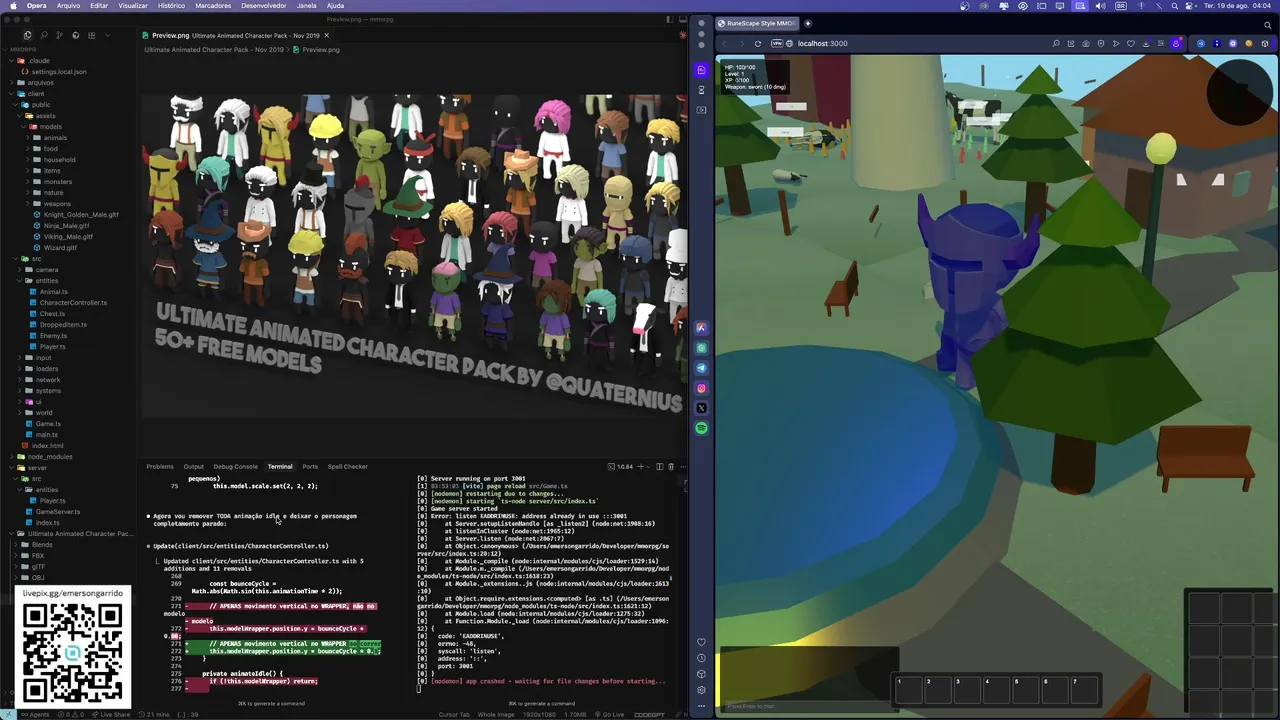Open a new browser tab with the plus button

point(808,23)
